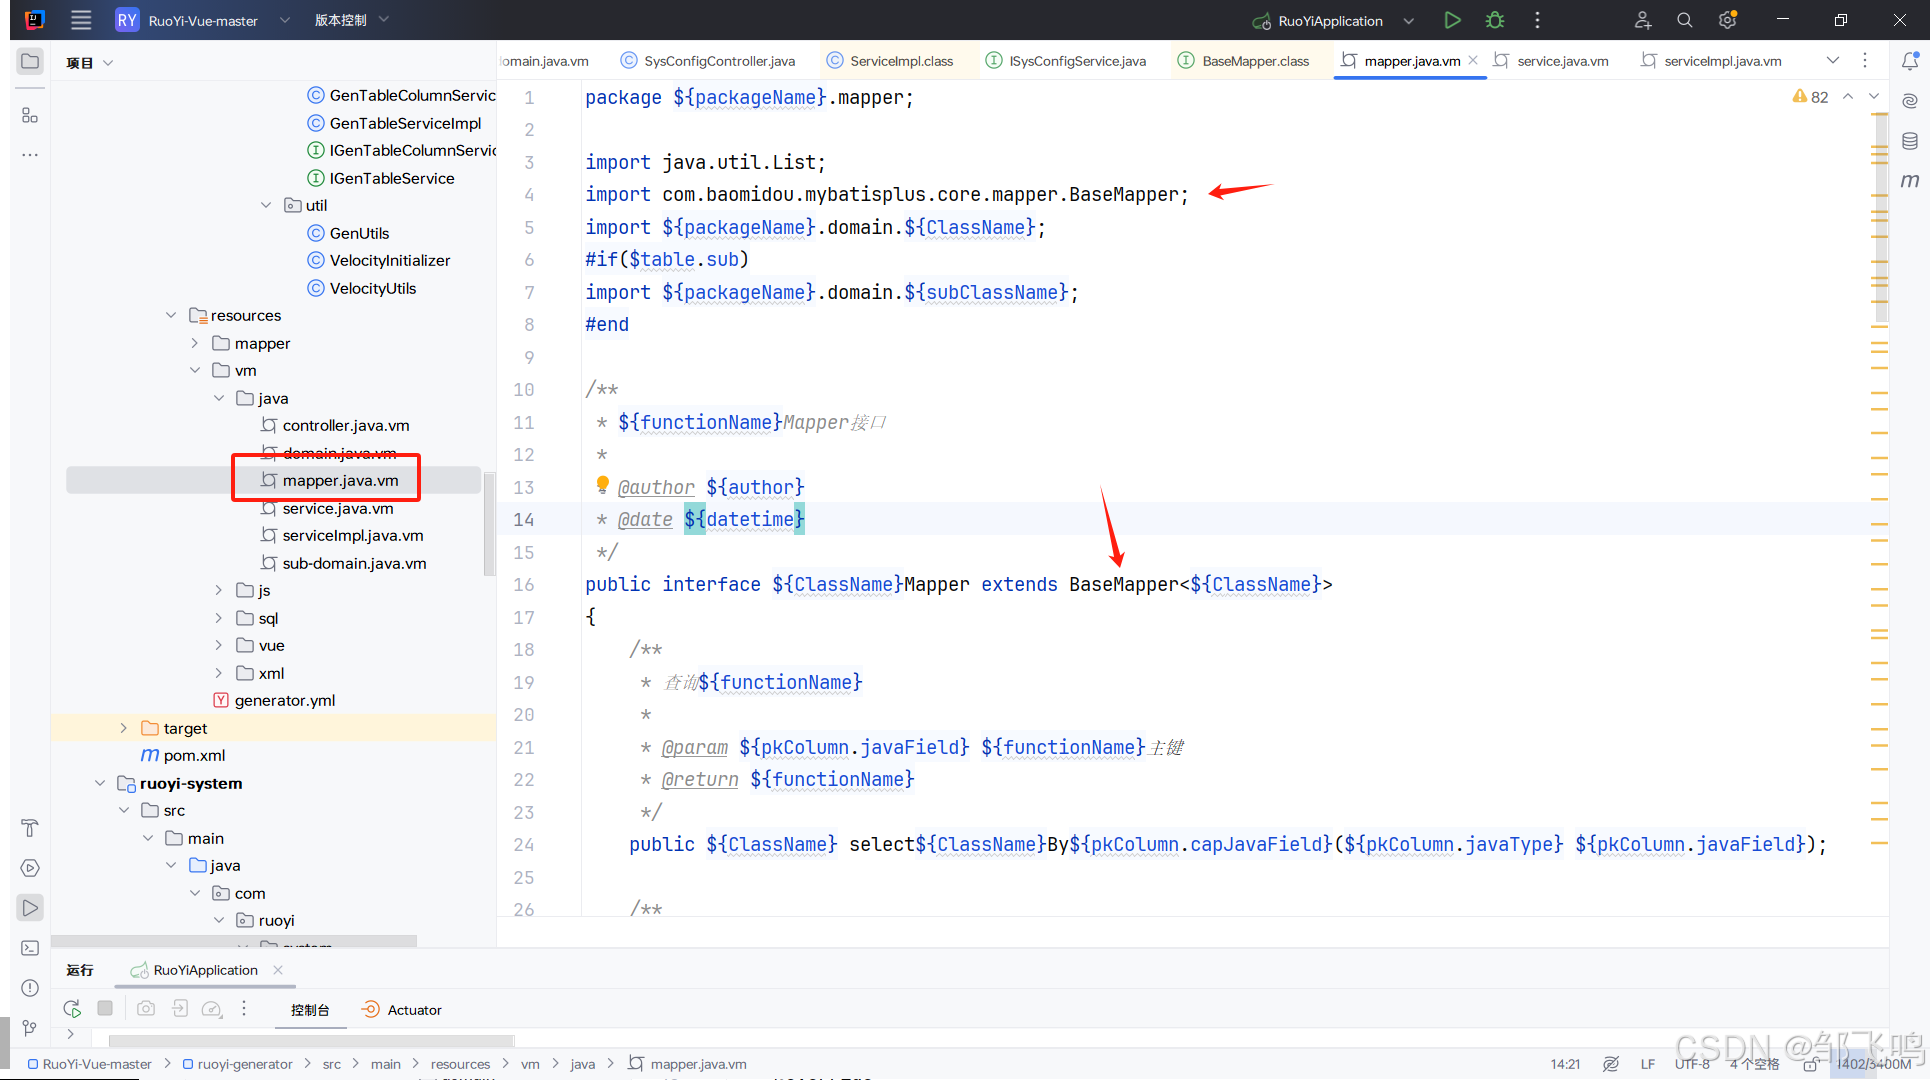
Task: Click the UTF-8 encoding status item
Action: [x=1692, y=1064]
